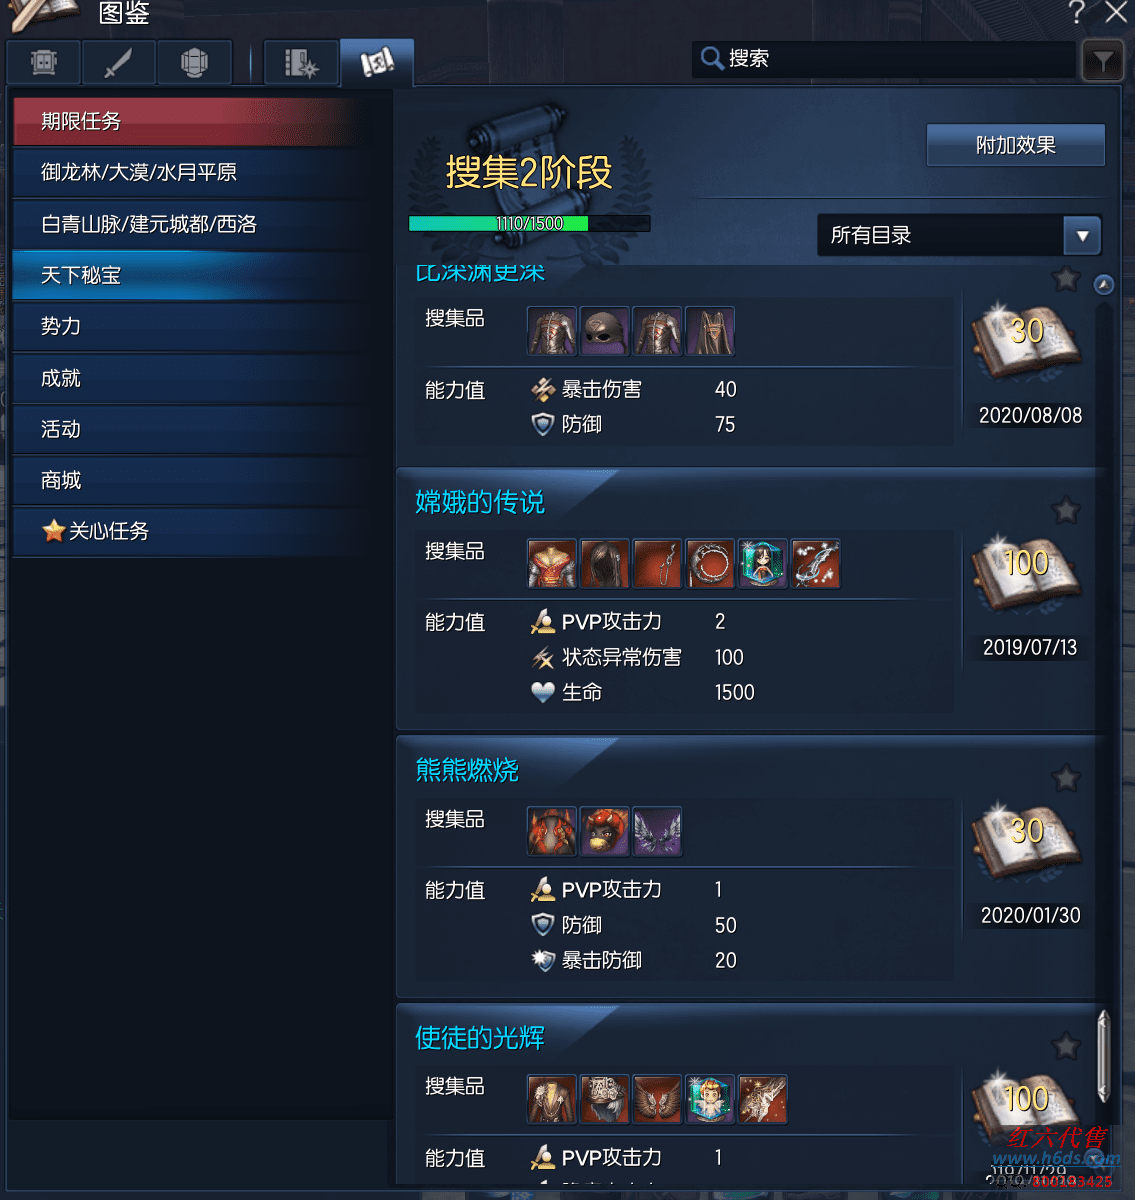Select the 天下秘宝 category

198,275
